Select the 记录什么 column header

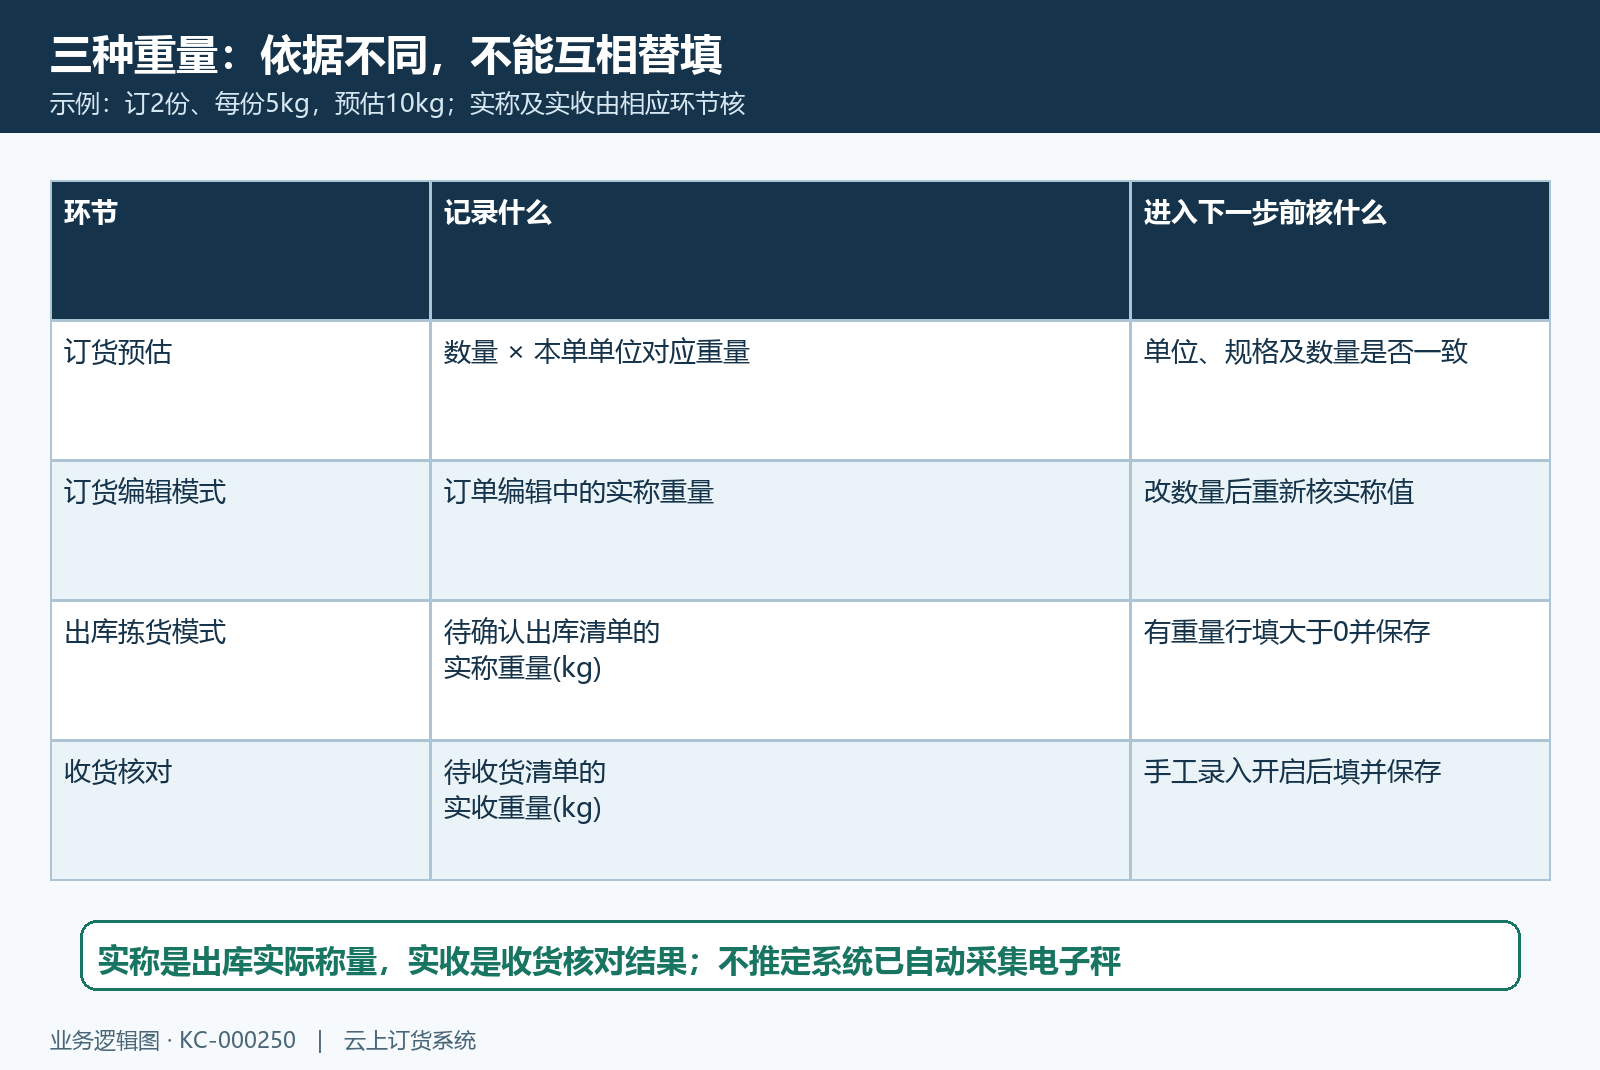pyautogui.click(x=780, y=251)
